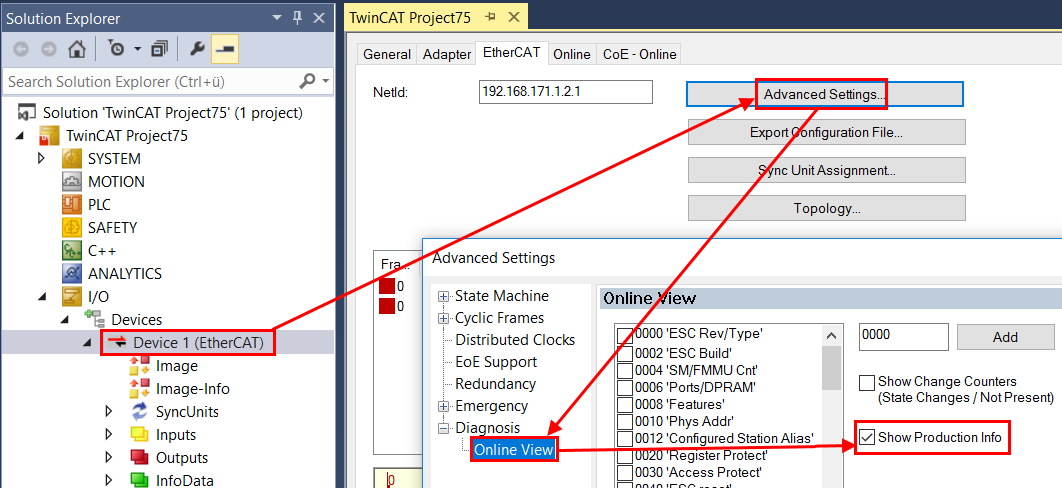Go to Solution Explorer home view

point(77,49)
